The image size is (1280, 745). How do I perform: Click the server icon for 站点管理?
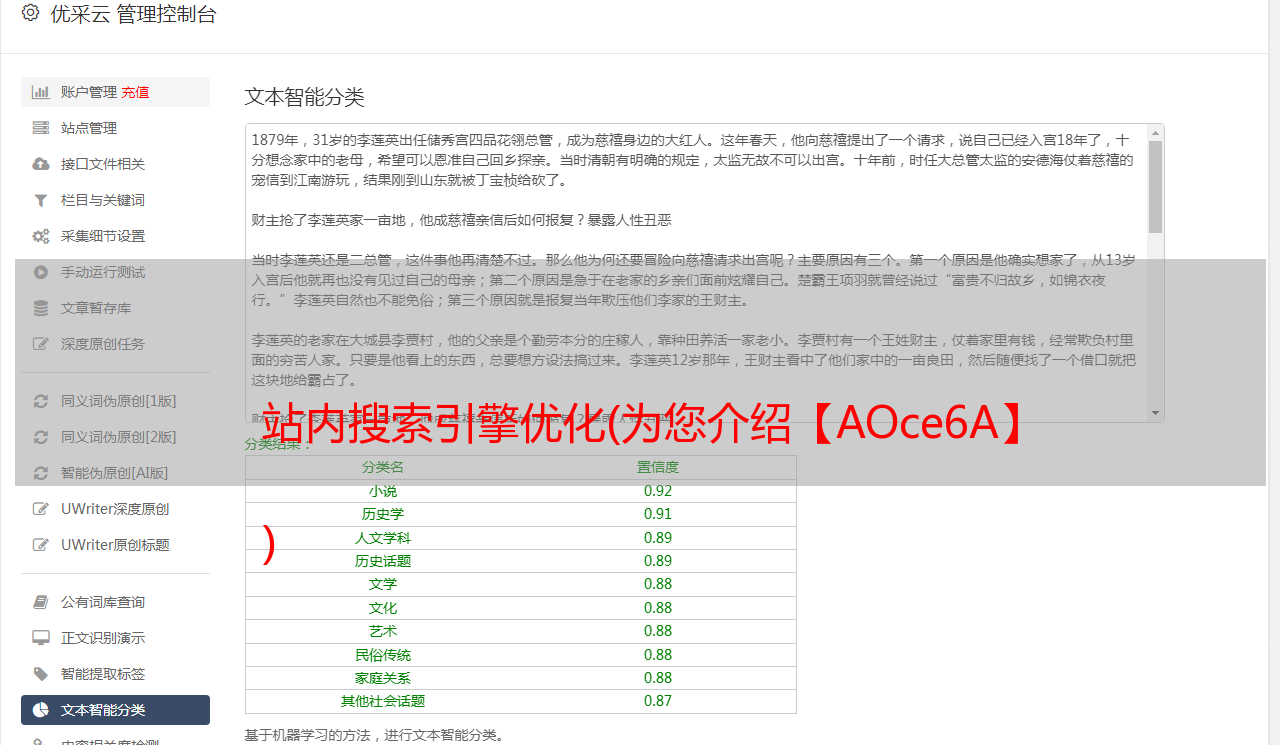click(41, 128)
